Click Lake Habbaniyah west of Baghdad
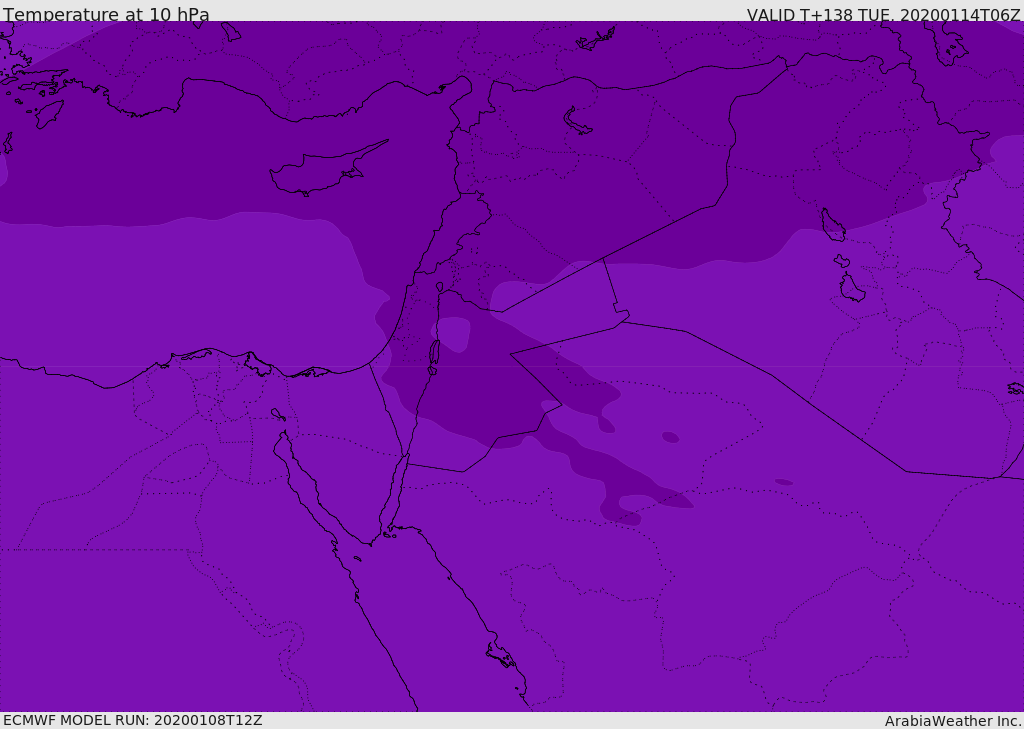Screen dimensions: 1024x729 pyautogui.click(x=841, y=261)
